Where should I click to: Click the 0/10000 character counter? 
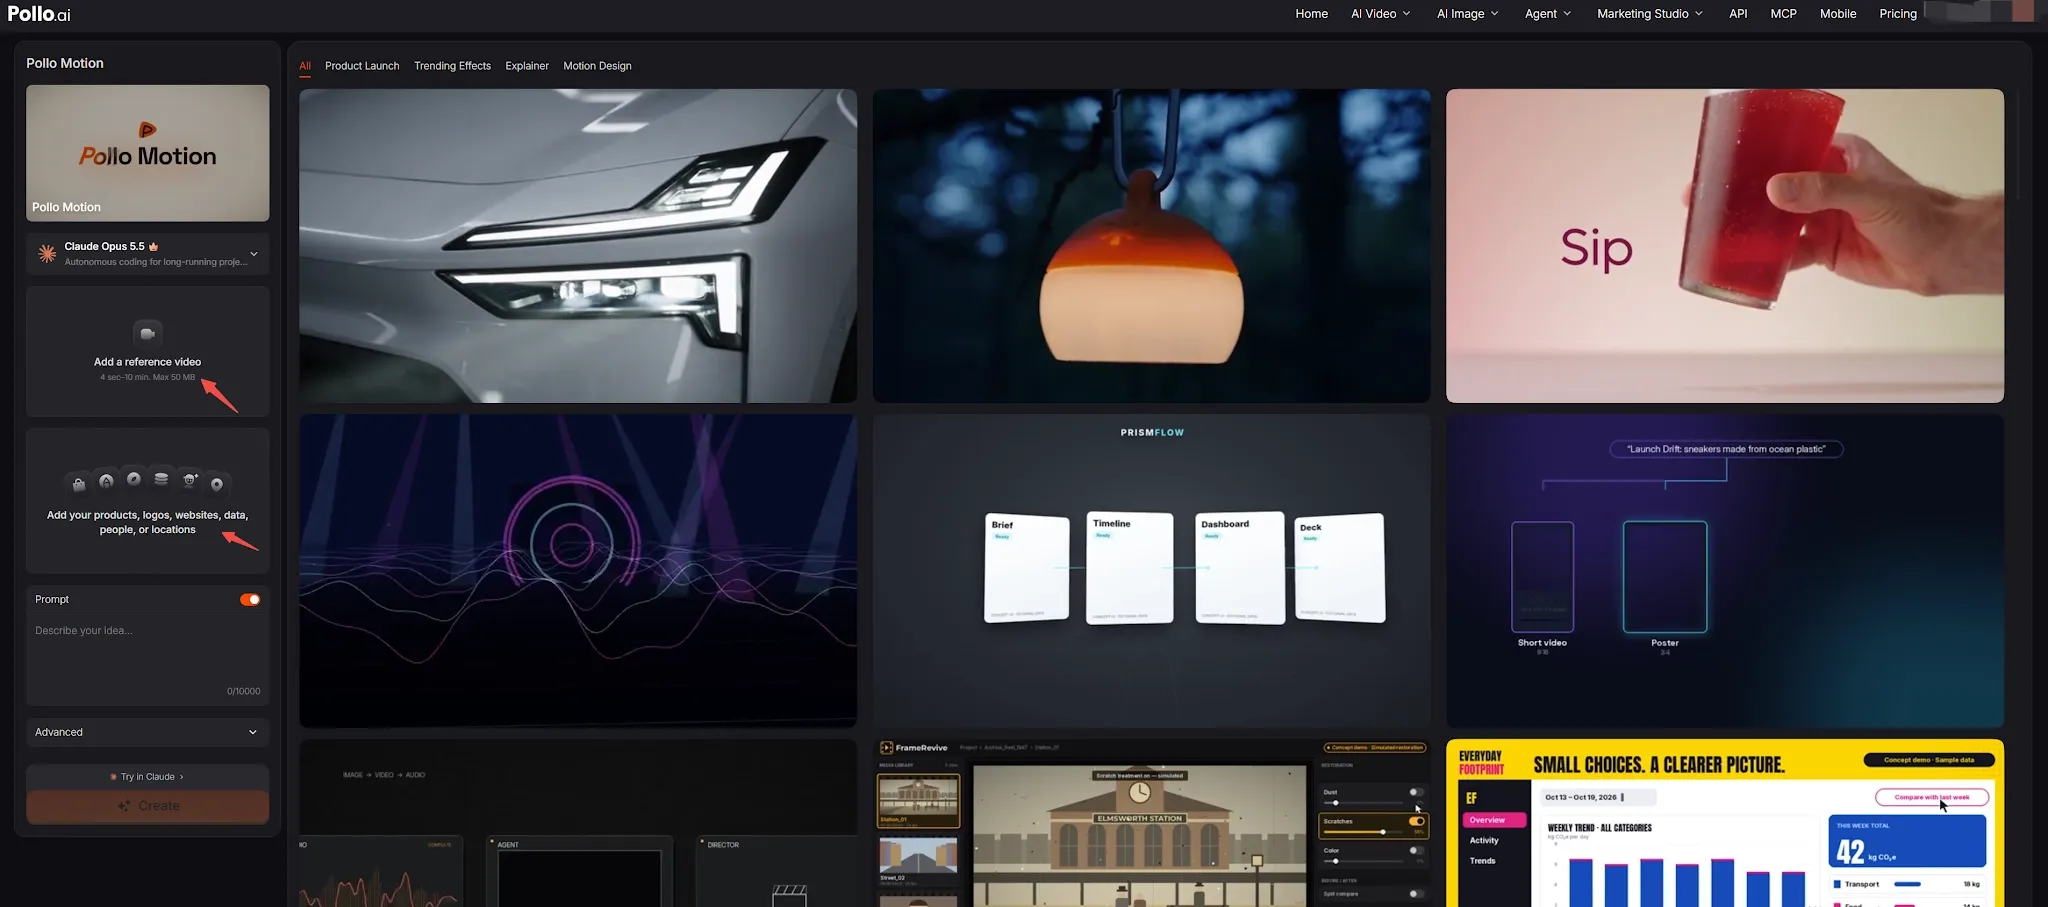pos(243,691)
